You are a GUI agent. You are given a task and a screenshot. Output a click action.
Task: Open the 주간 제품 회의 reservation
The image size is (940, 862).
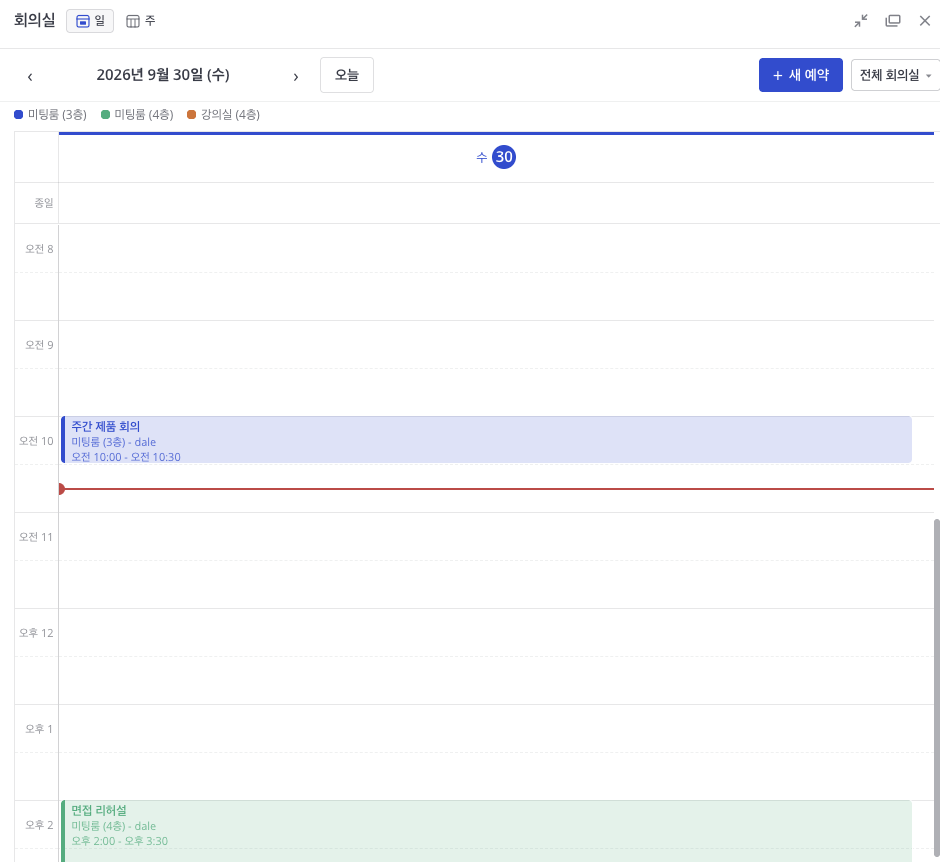(x=486, y=439)
